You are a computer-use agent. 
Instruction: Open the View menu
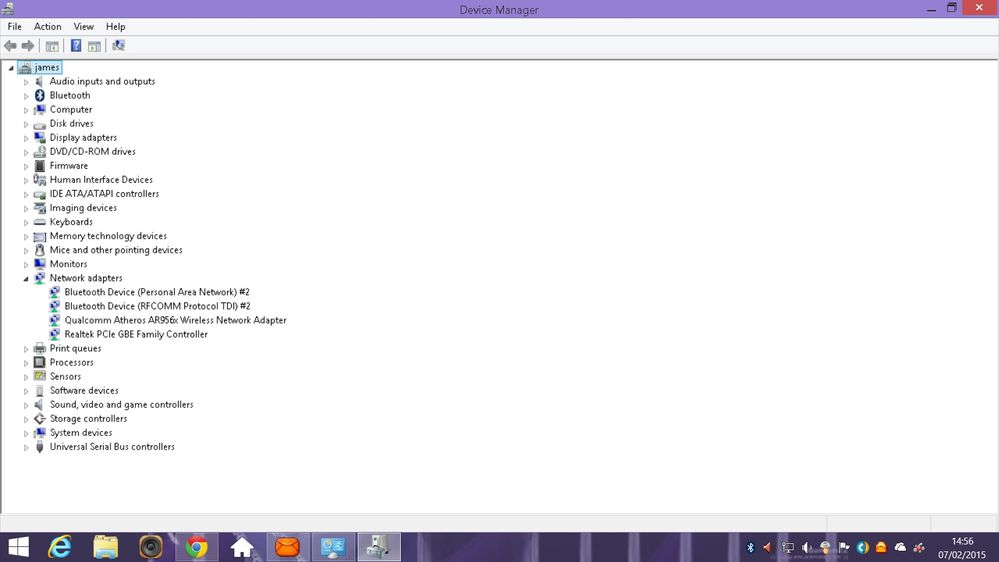tap(83, 27)
